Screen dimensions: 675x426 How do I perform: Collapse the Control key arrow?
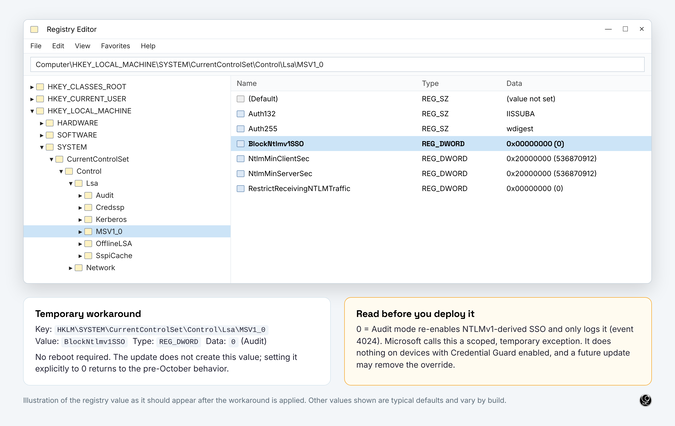(x=61, y=171)
